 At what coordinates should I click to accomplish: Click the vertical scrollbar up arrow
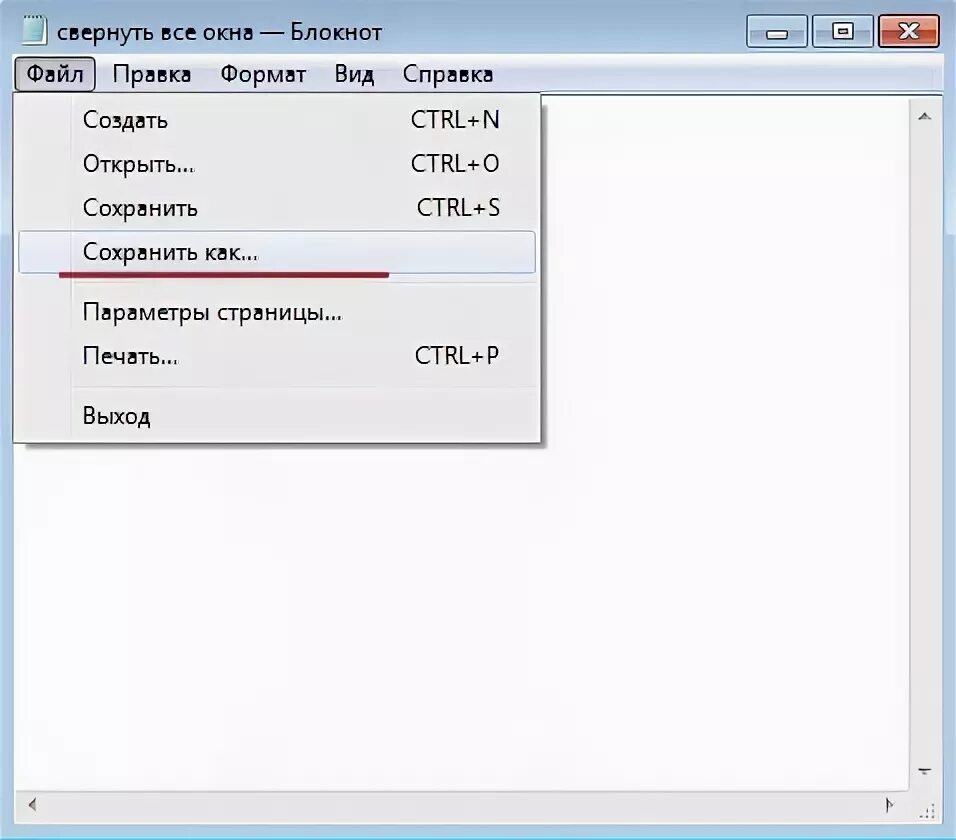coord(924,116)
